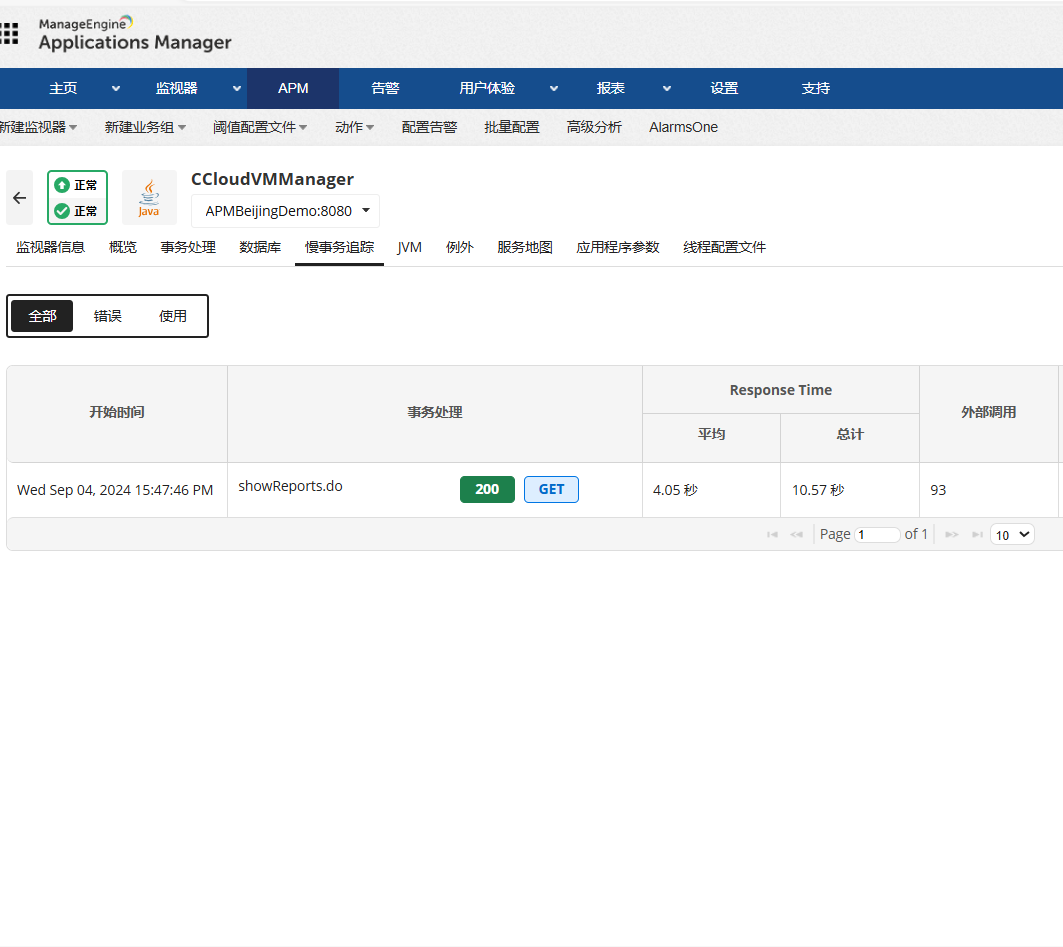1063x947 pixels.
Task: Click the green availability up status icon
Action: pyautogui.click(x=62, y=185)
